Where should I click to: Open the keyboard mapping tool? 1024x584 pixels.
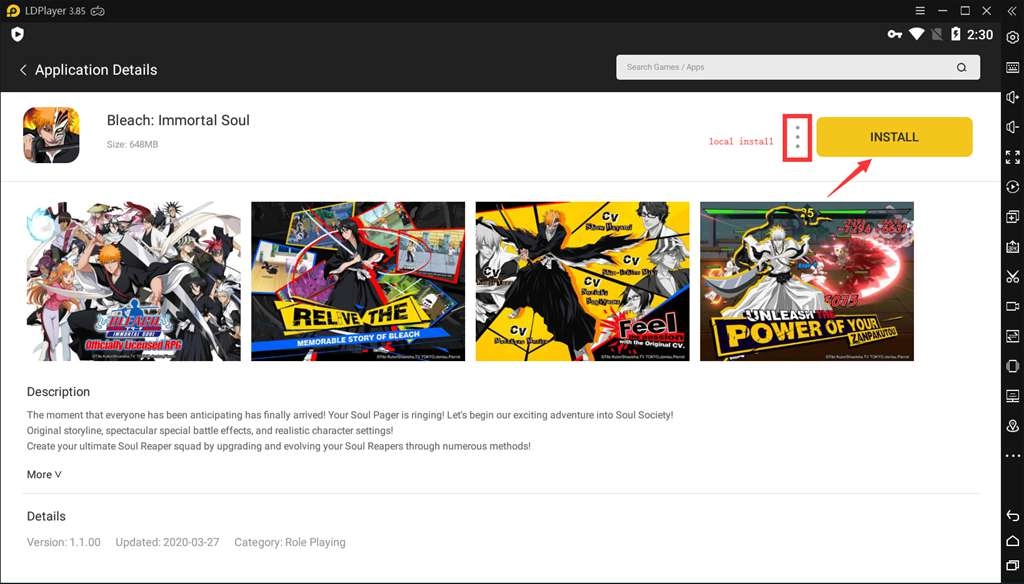(x=1012, y=67)
